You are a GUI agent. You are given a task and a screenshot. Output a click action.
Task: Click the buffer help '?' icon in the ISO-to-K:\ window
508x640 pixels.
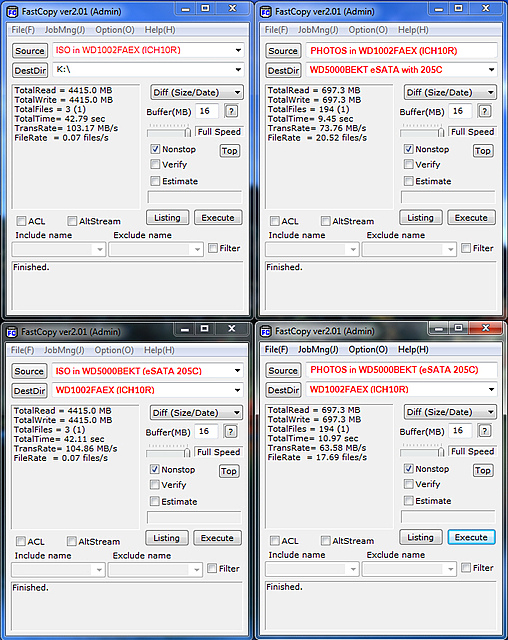231,111
